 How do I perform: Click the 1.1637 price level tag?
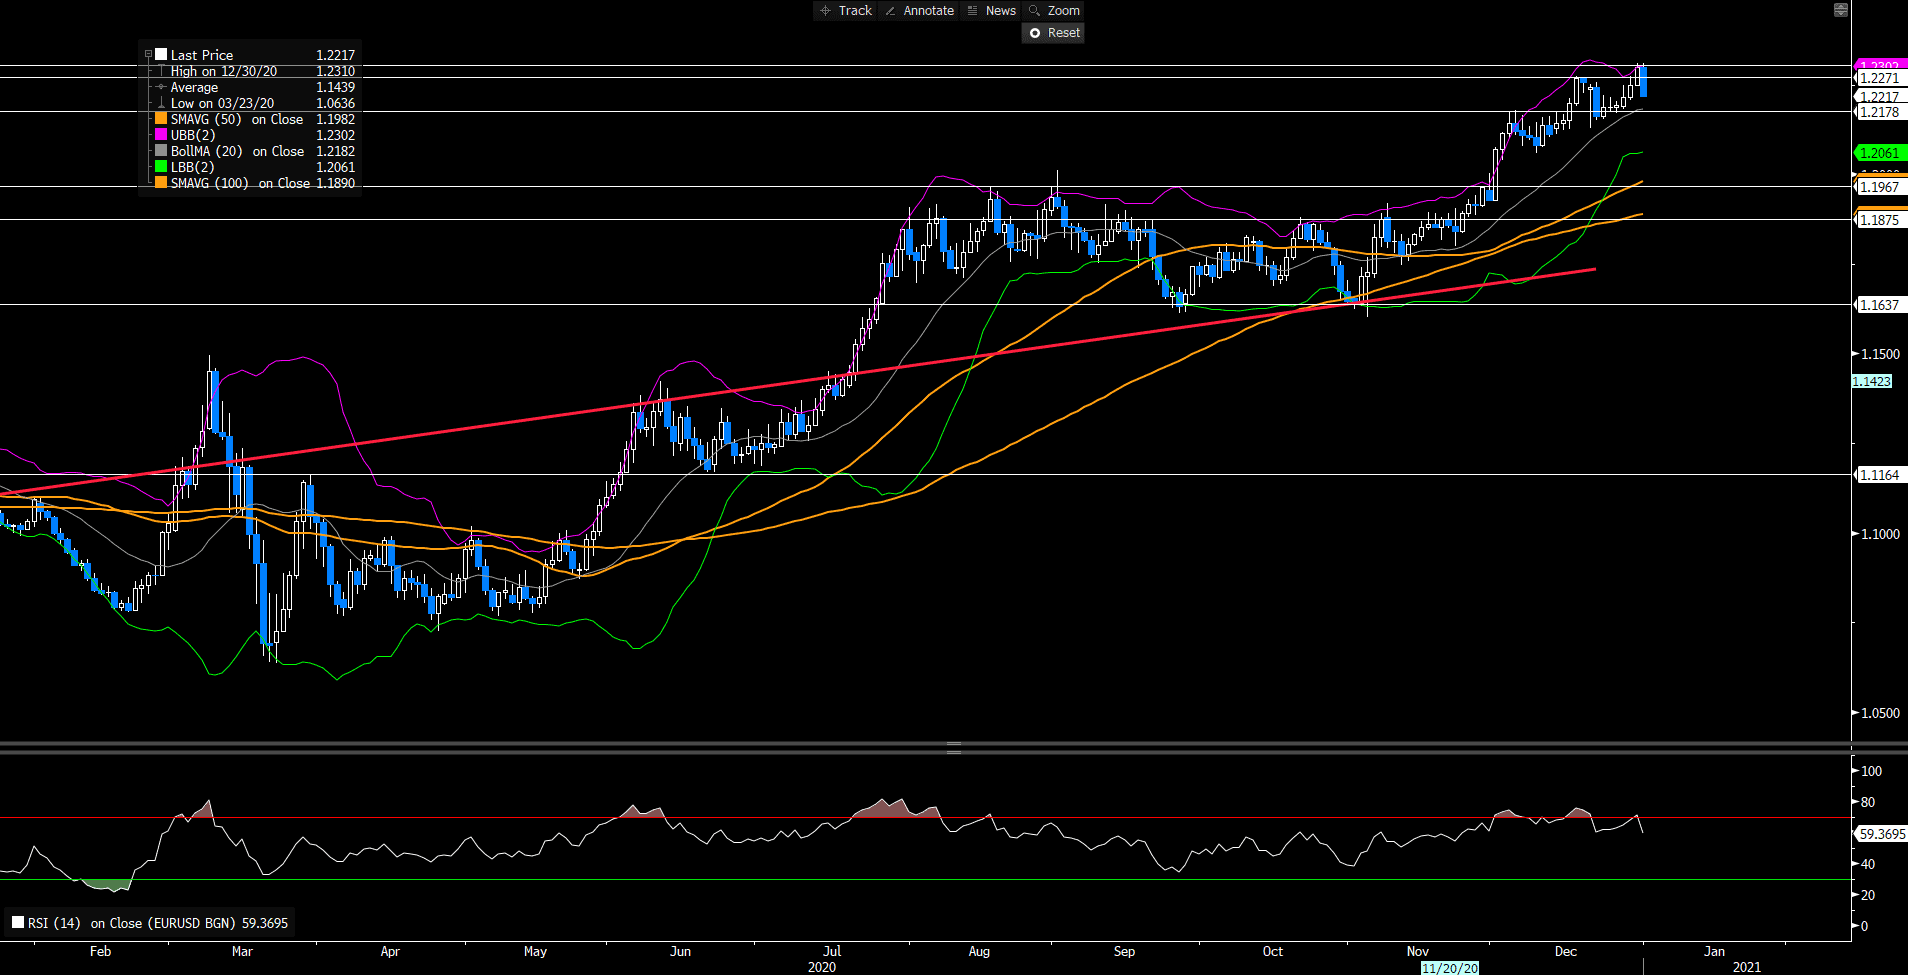point(1880,305)
